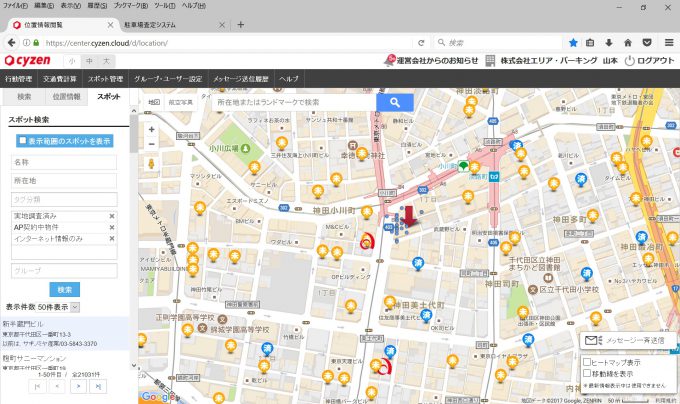Select large font size 大
The image size is (680, 404).
pyautogui.click(x=106, y=61)
